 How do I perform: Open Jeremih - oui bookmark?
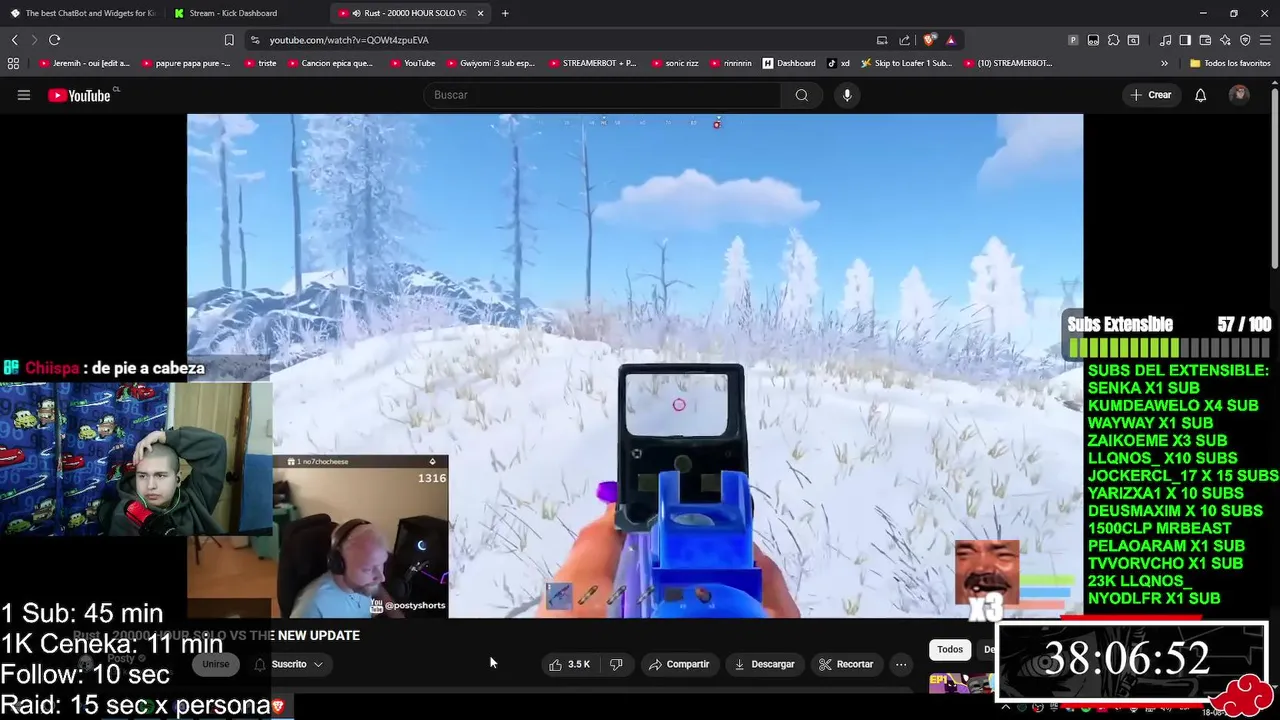point(85,63)
